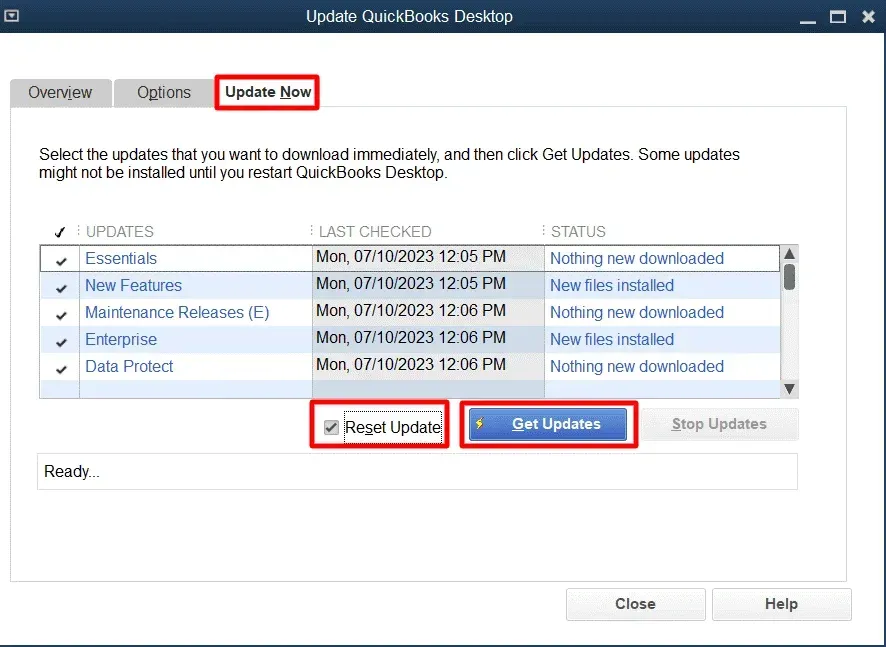Select the Update Now tab
Viewport: 886px width, 647px height.
pos(268,92)
